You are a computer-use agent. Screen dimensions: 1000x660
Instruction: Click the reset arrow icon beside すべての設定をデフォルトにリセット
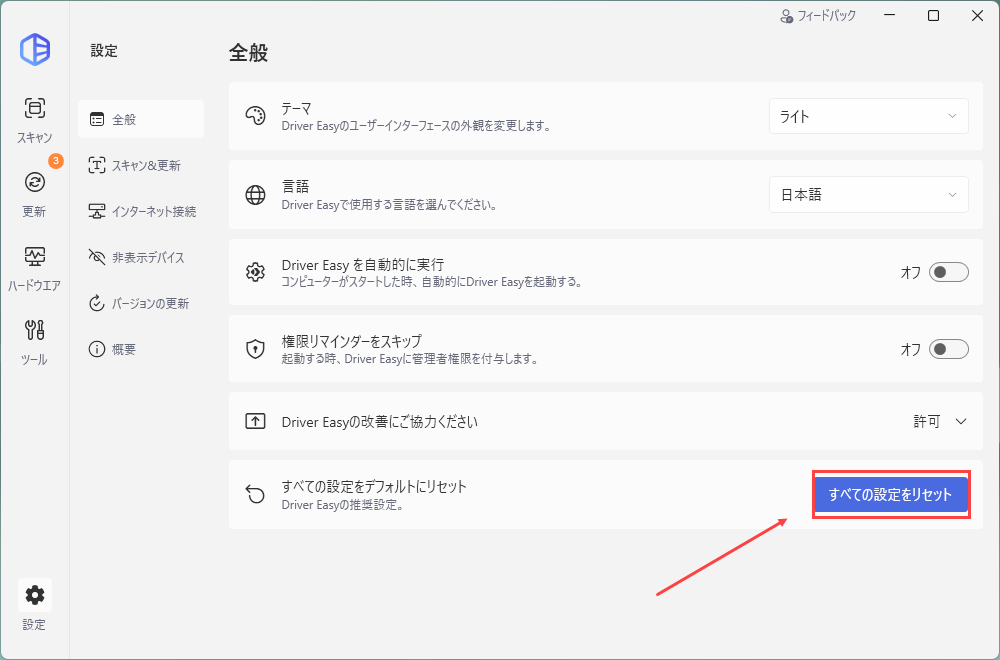tap(255, 494)
